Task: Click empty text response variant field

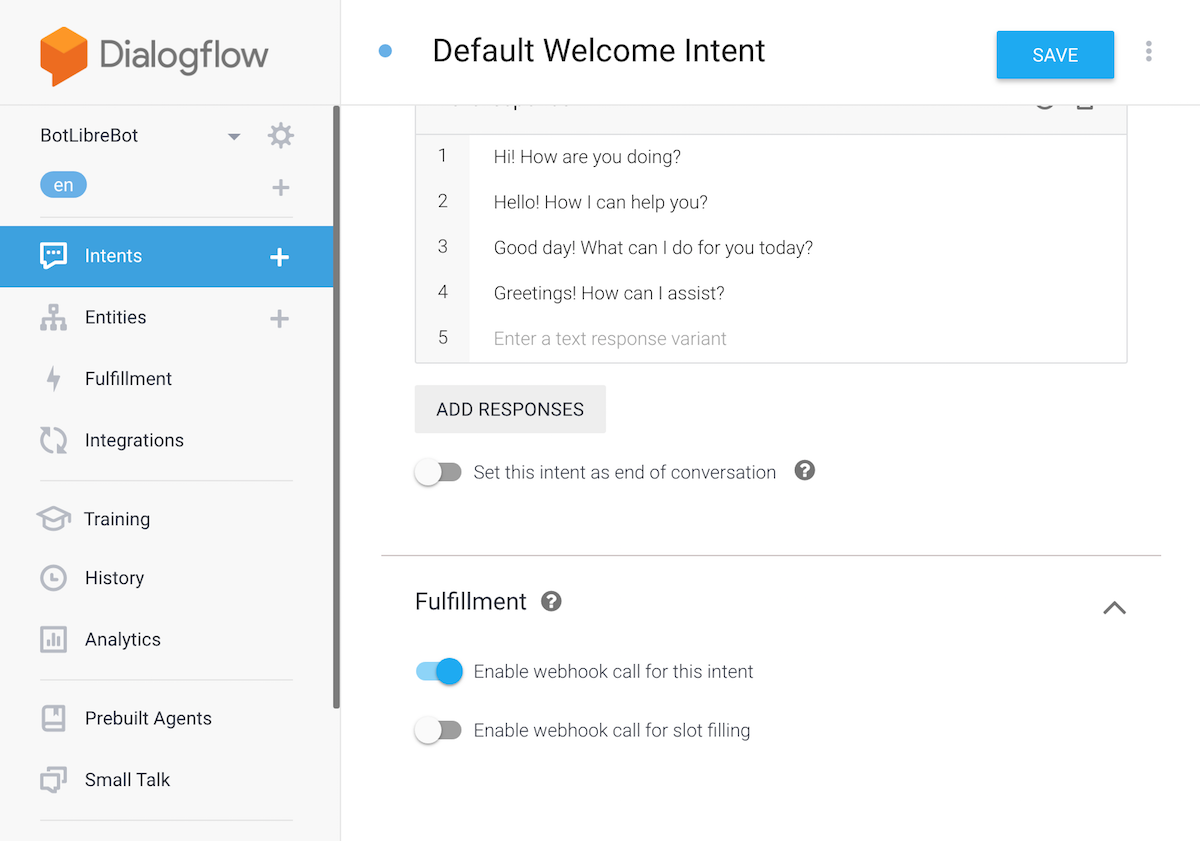Action: click(x=797, y=339)
